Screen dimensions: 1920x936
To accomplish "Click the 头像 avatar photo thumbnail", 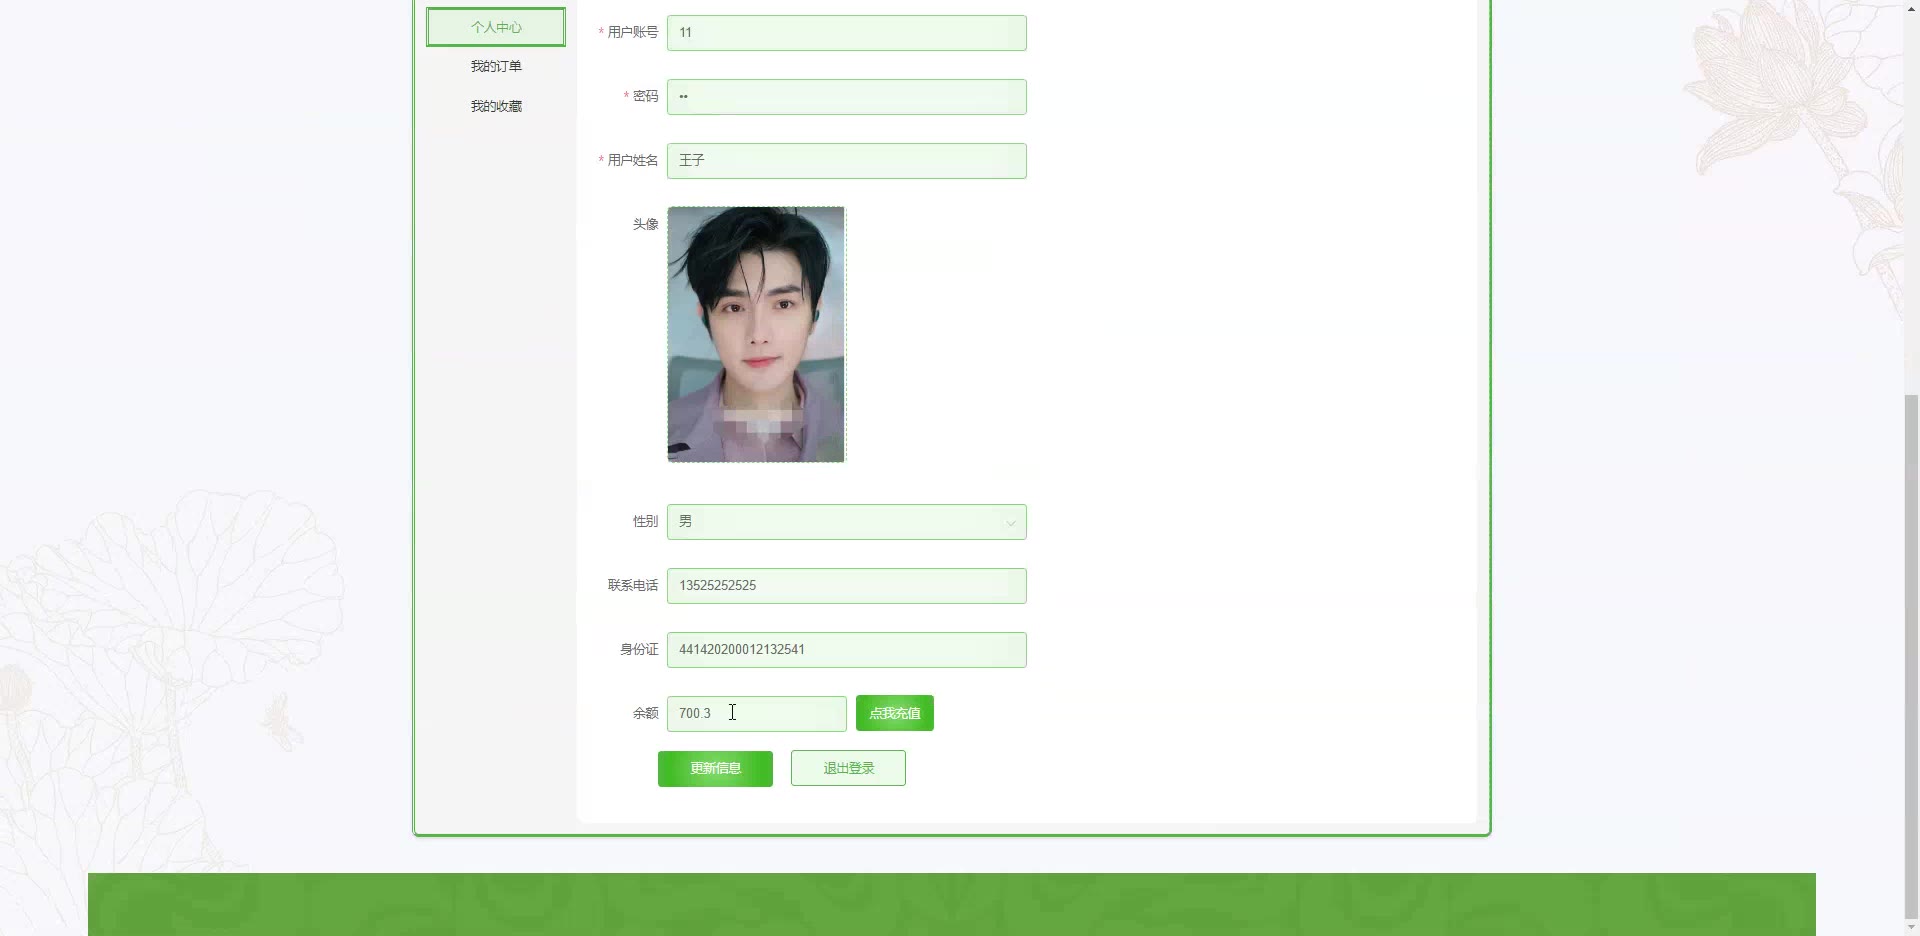I will 756,334.
